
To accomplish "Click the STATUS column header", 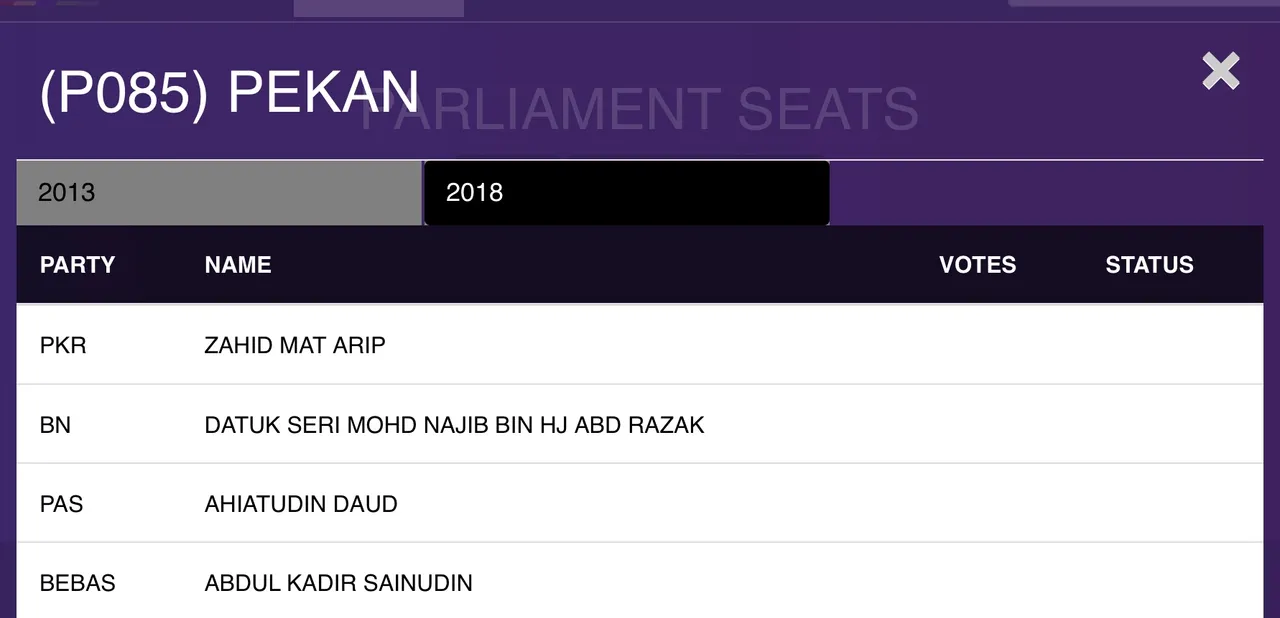I will pos(1149,265).
